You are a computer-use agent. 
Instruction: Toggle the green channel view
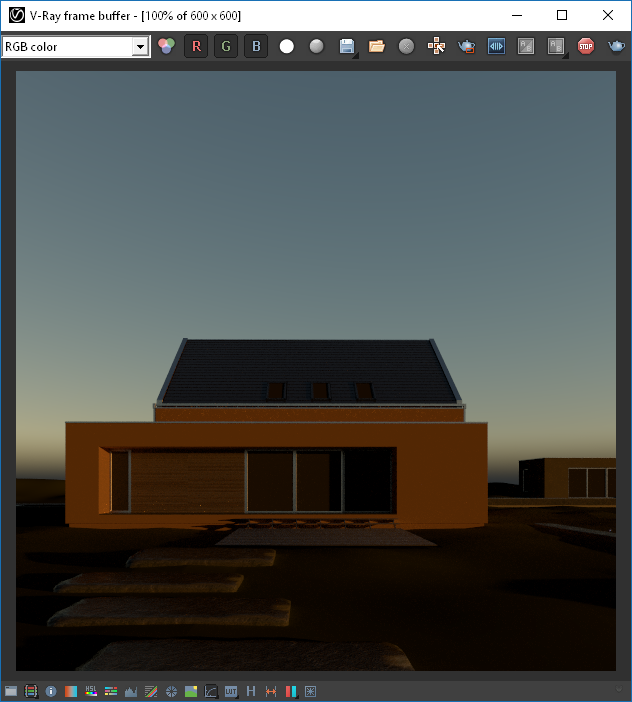226,46
